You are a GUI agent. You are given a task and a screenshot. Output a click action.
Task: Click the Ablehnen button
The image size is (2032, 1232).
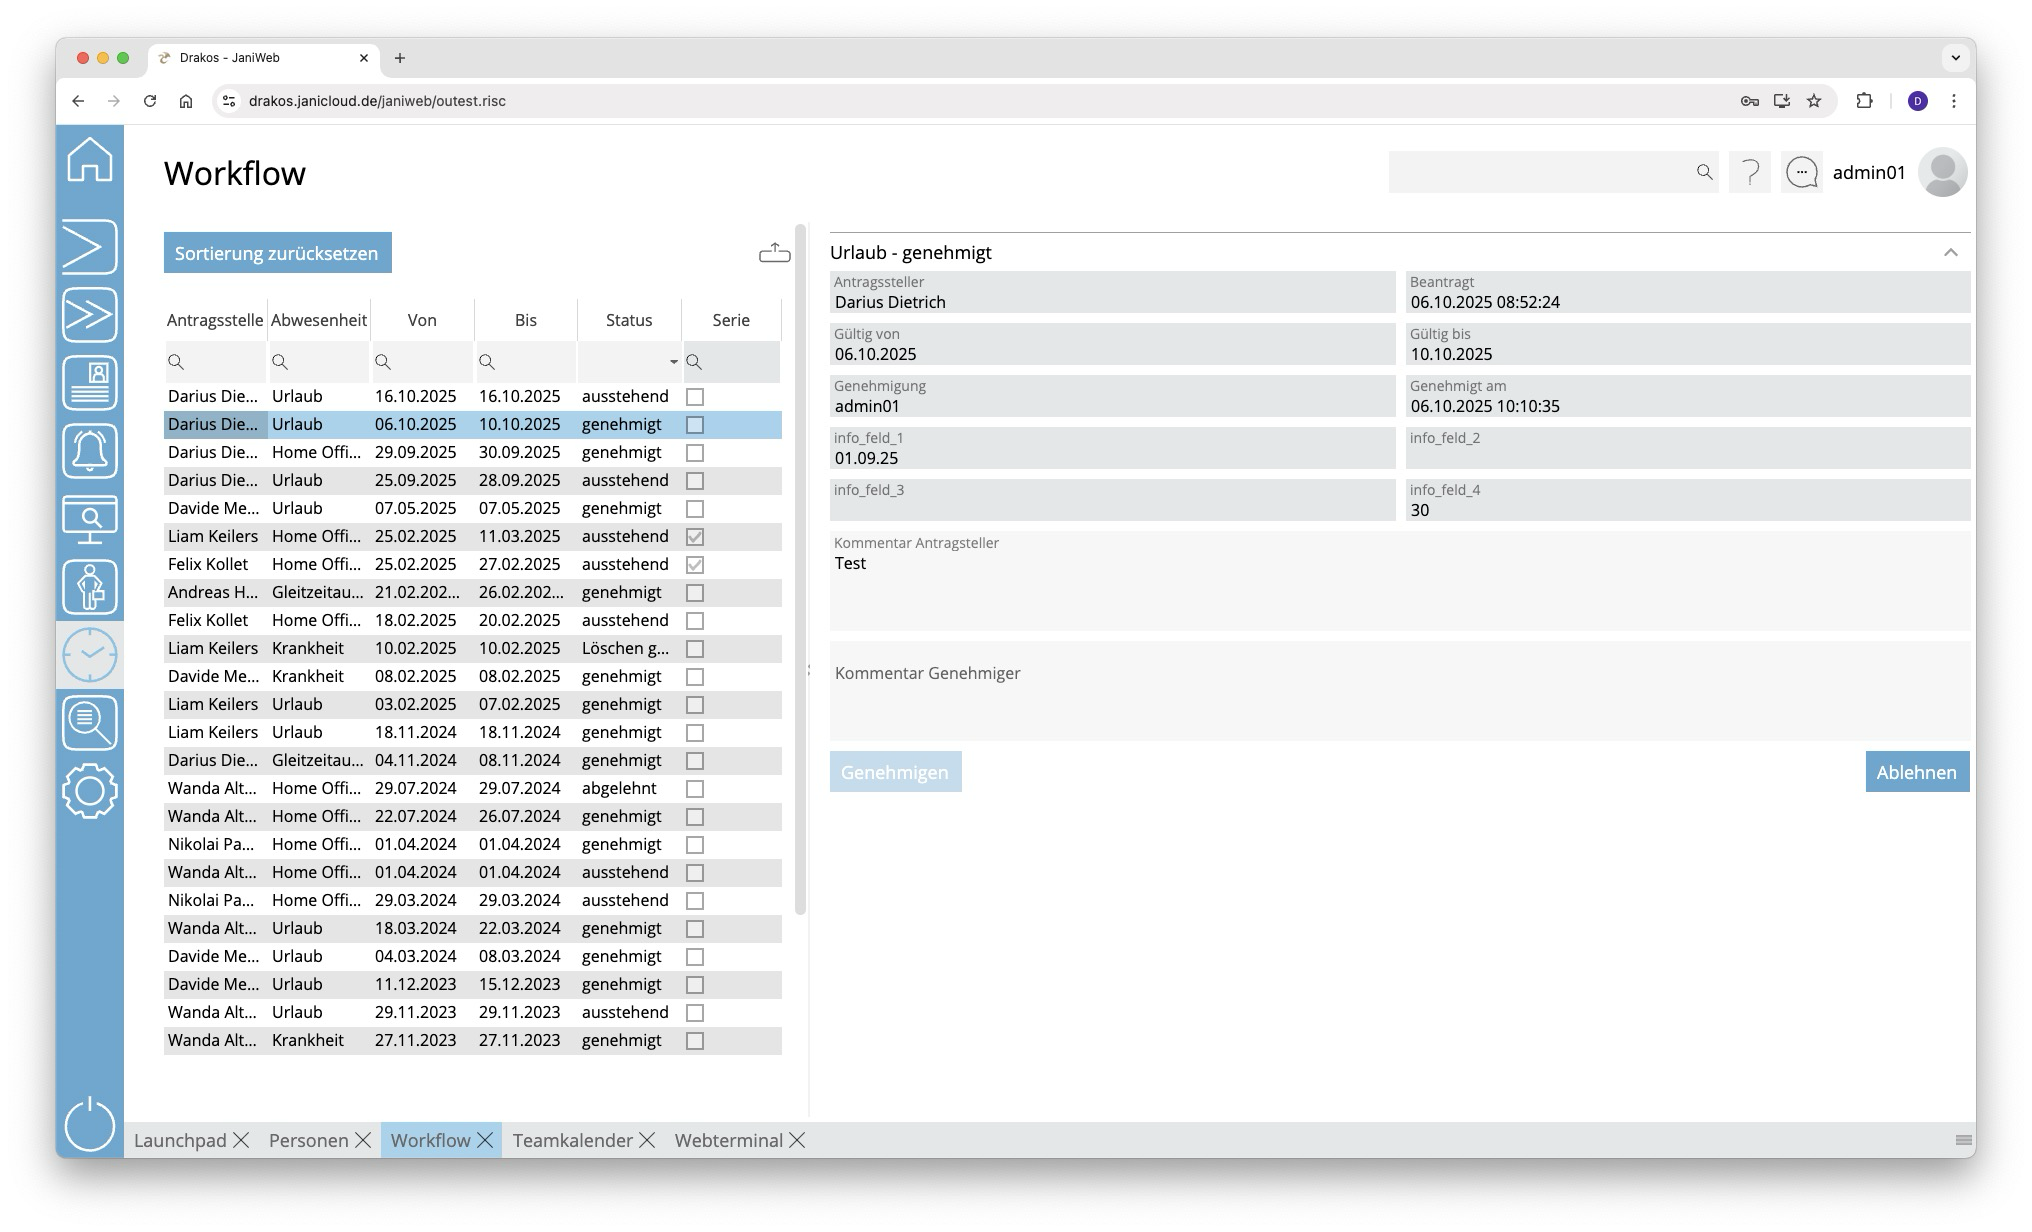click(1916, 772)
